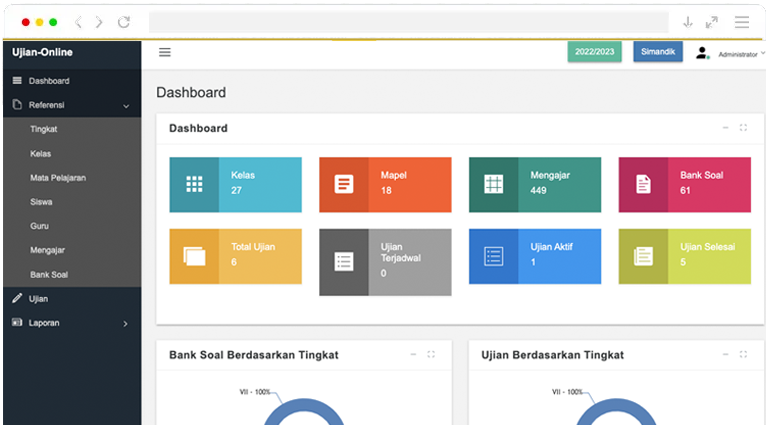
Task: Click the Total Ujian stacked windows icon
Action: click(194, 256)
